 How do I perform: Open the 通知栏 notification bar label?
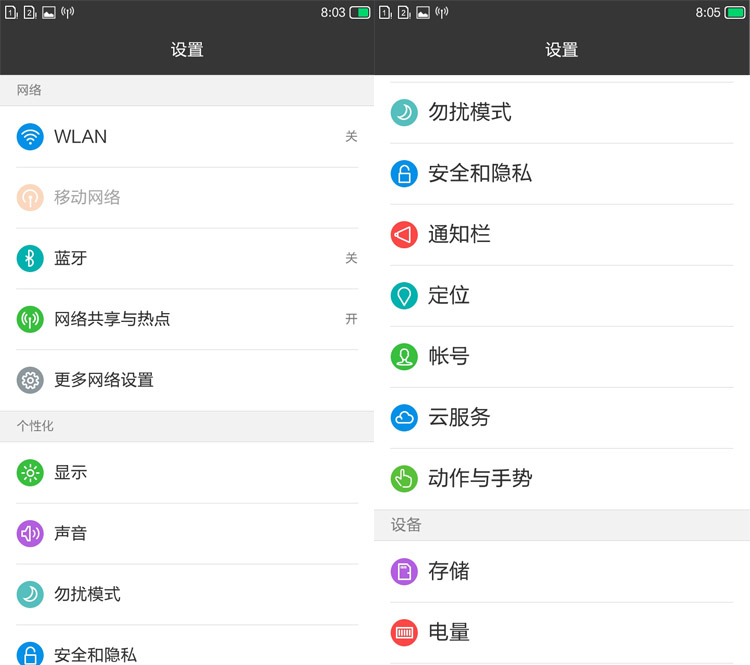click(459, 234)
